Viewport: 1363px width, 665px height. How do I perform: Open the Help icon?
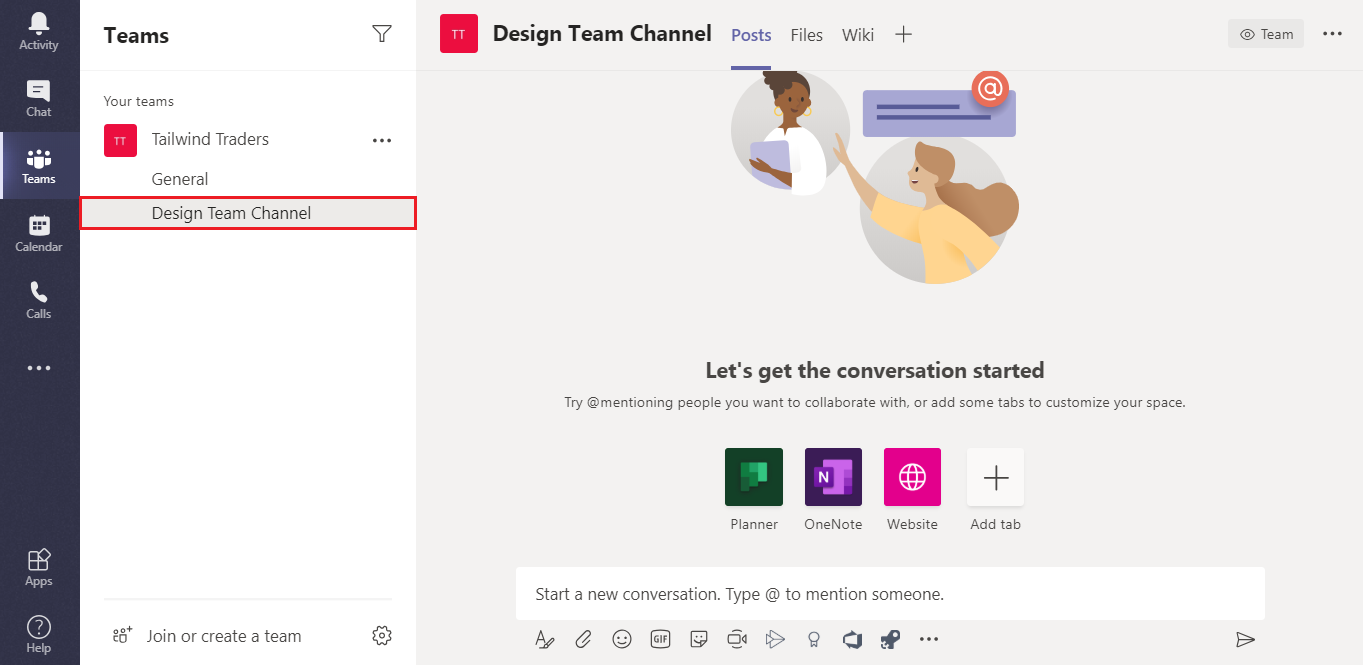coord(39,634)
